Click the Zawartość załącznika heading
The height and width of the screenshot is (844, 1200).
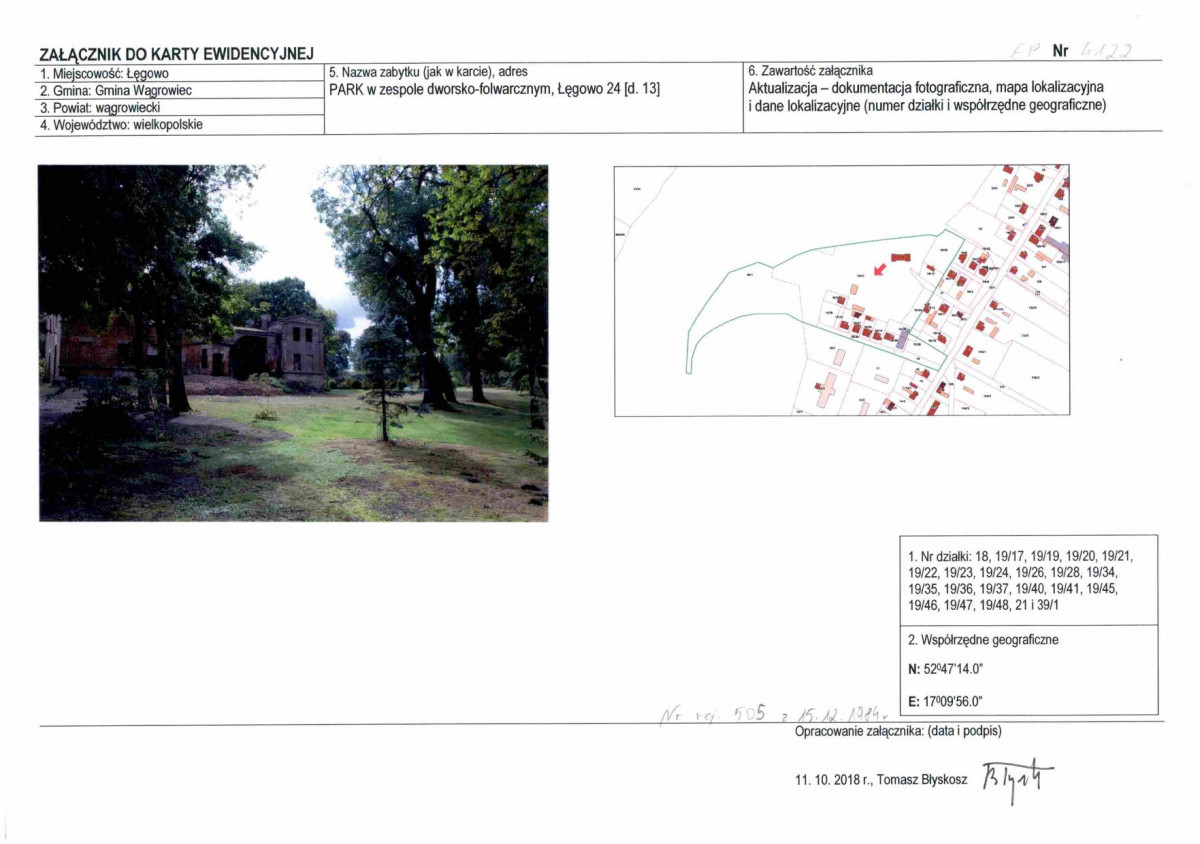[x=810, y=71]
